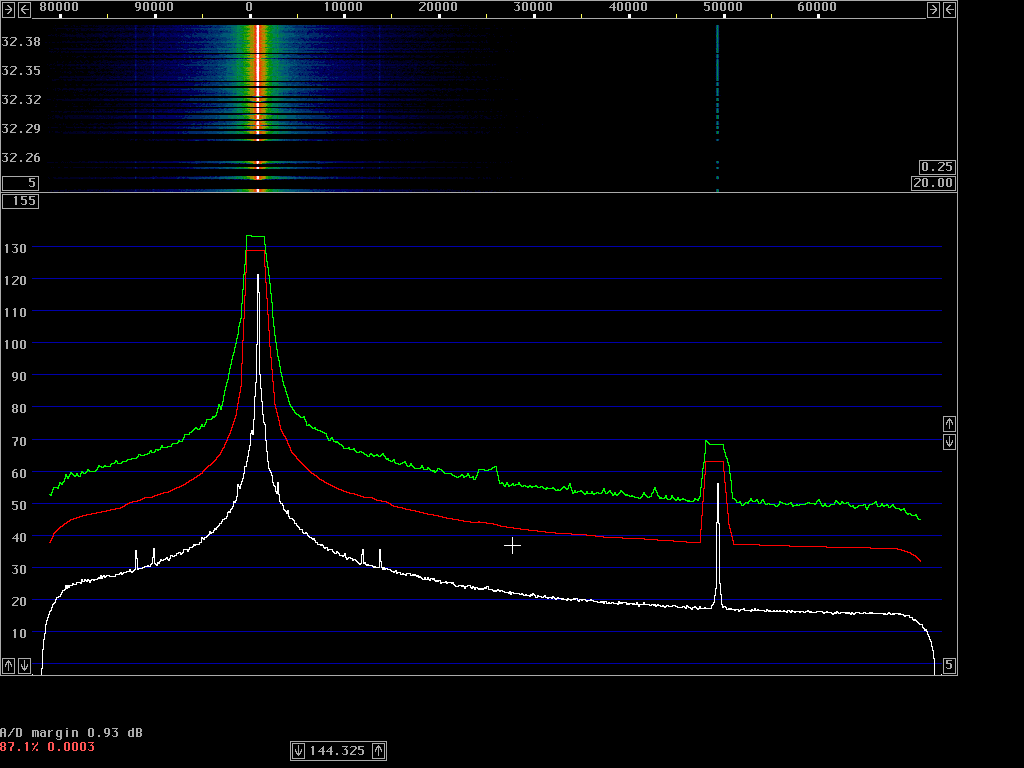The image size is (1024, 768).
Task: Click the 80 dB scale label
Action: pos(19,409)
